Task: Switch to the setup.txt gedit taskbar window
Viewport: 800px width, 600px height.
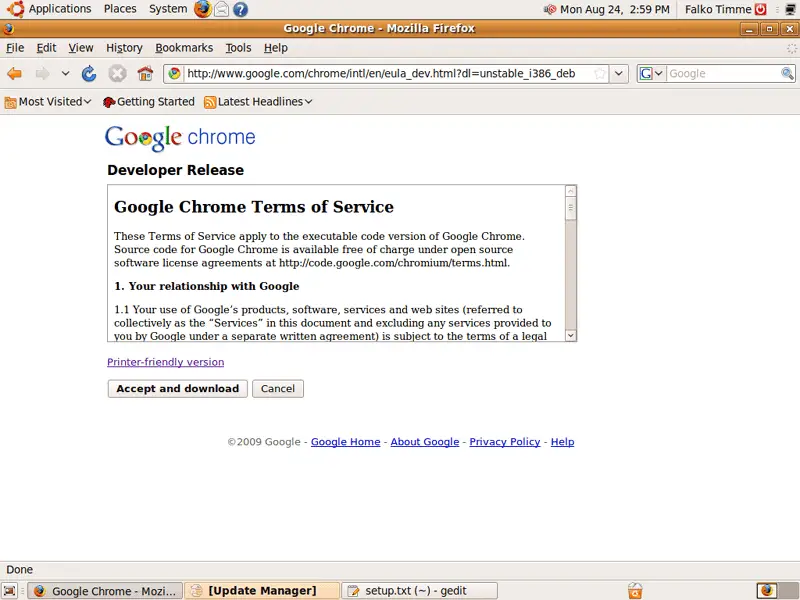Action: coord(419,591)
